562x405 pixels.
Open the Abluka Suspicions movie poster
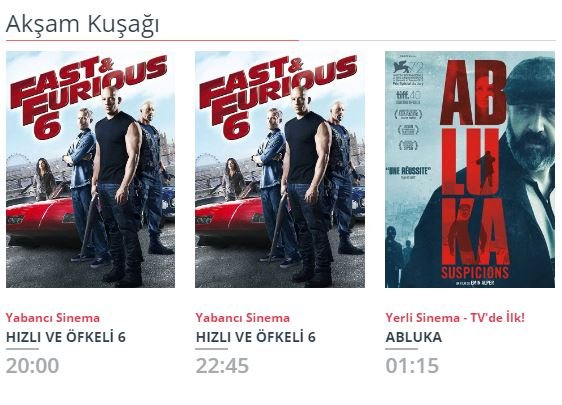click(470, 169)
